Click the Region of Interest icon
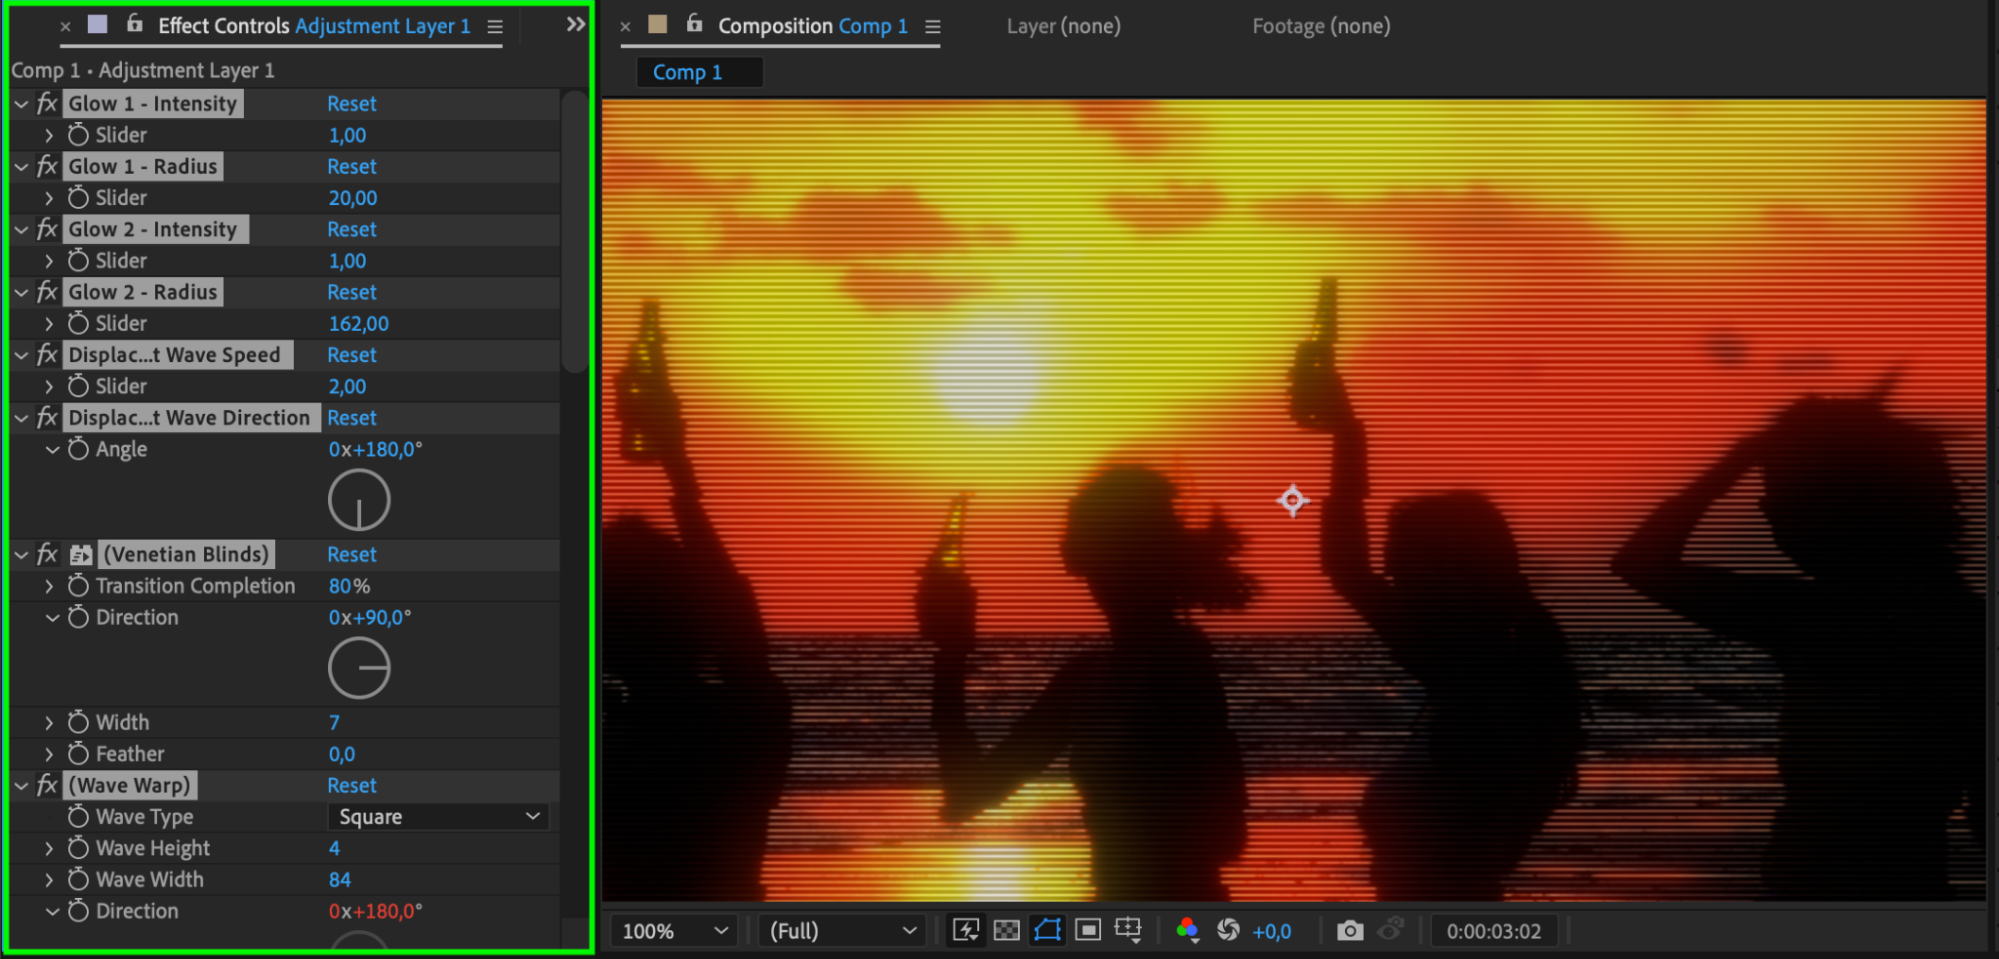This screenshot has height=959, width=1999. (1088, 931)
